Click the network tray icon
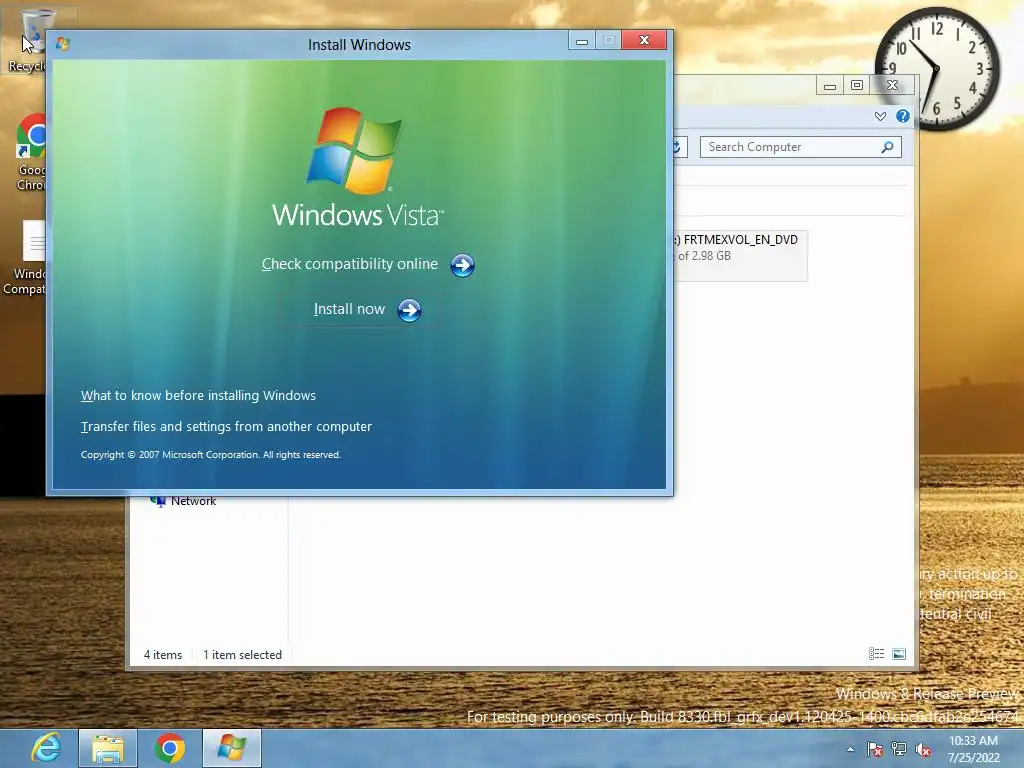The width and height of the screenshot is (1024, 768). click(x=899, y=749)
